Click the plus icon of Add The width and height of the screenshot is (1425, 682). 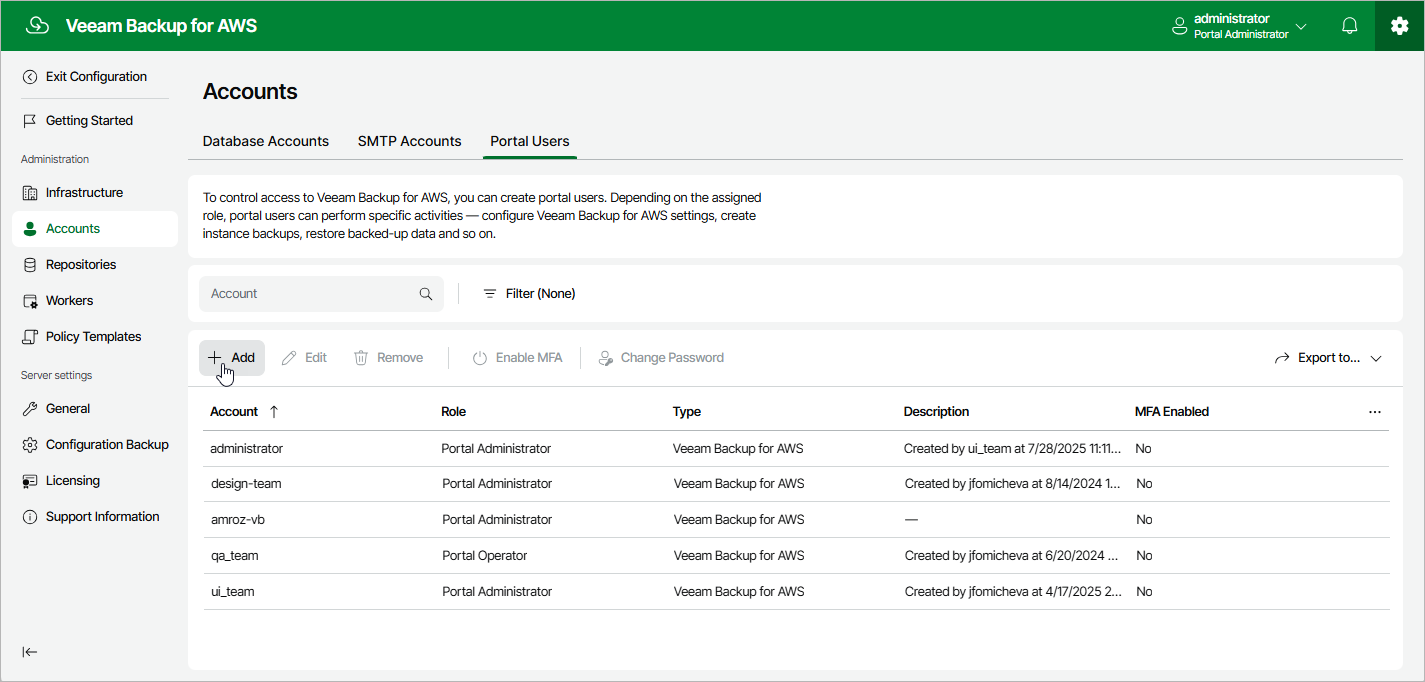pos(215,357)
